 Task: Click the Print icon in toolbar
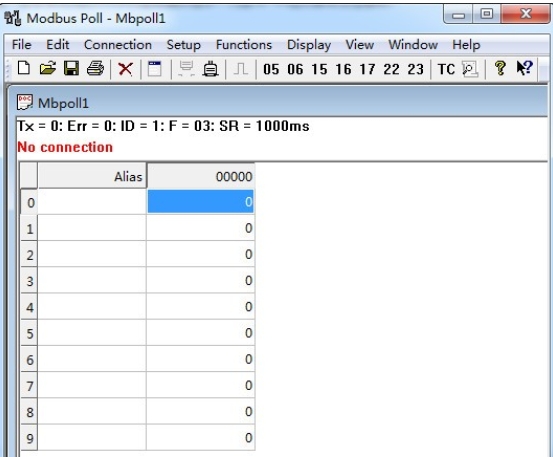(x=95, y=68)
